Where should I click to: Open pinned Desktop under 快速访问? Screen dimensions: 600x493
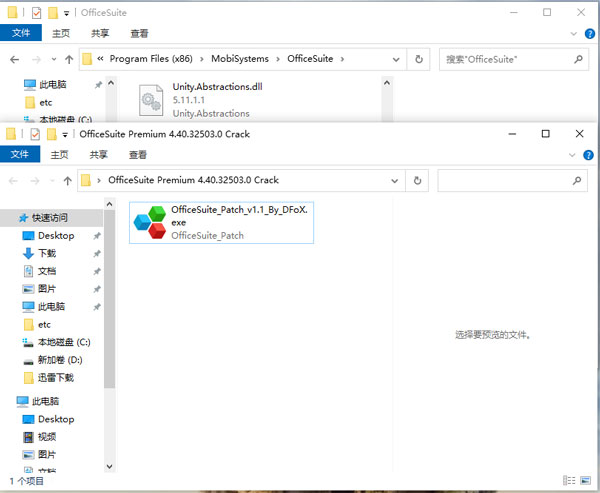pyautogui.click(x=56, y=235)
